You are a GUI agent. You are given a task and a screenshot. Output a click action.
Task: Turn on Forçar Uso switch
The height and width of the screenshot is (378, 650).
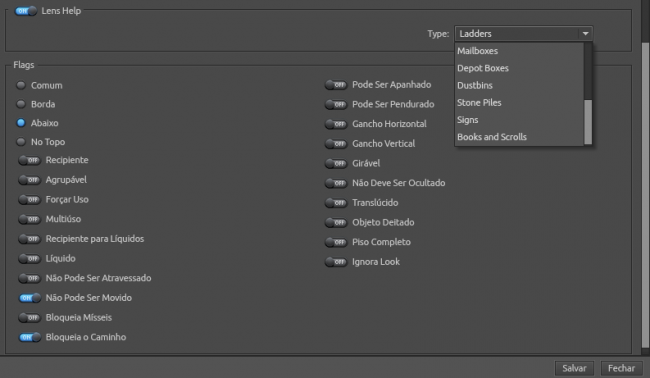coord(29,199)
